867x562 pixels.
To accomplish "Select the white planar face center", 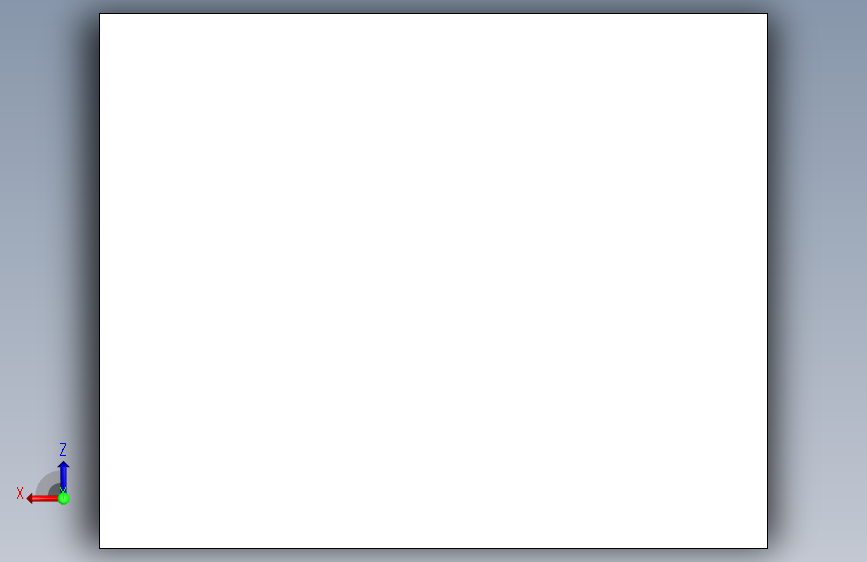I will click(x=434, y=281).
